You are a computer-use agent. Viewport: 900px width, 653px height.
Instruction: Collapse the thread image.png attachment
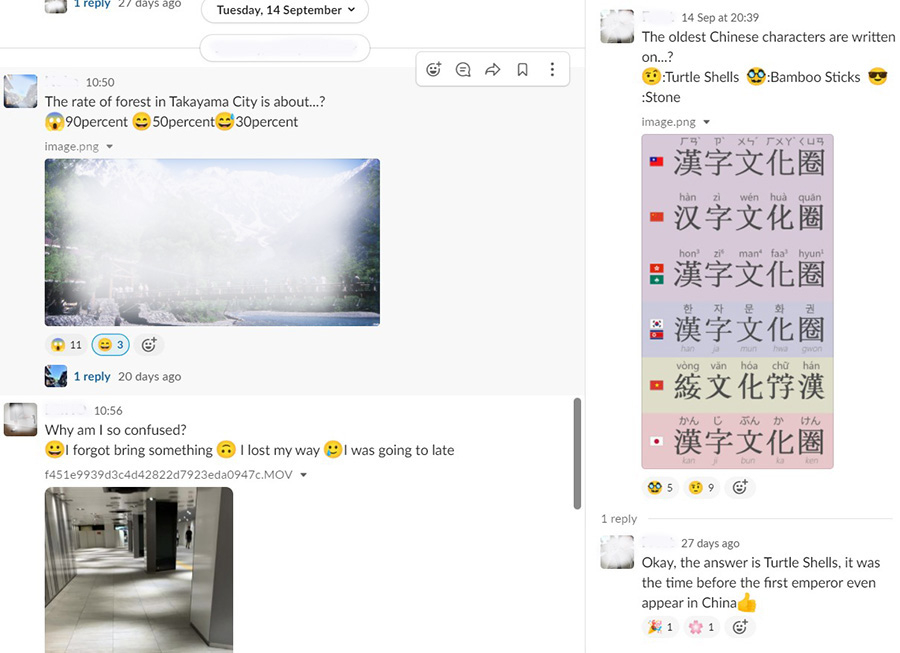[706, 122]
